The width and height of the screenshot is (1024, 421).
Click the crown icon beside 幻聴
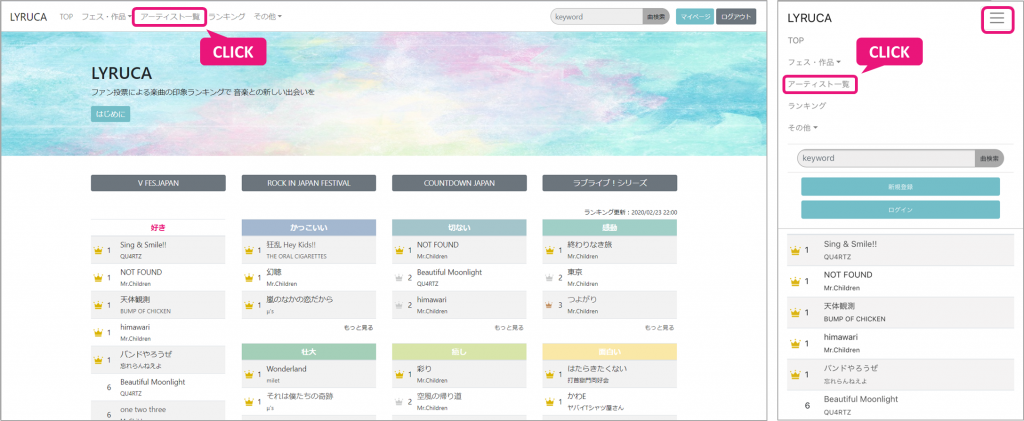pos(248,277)
